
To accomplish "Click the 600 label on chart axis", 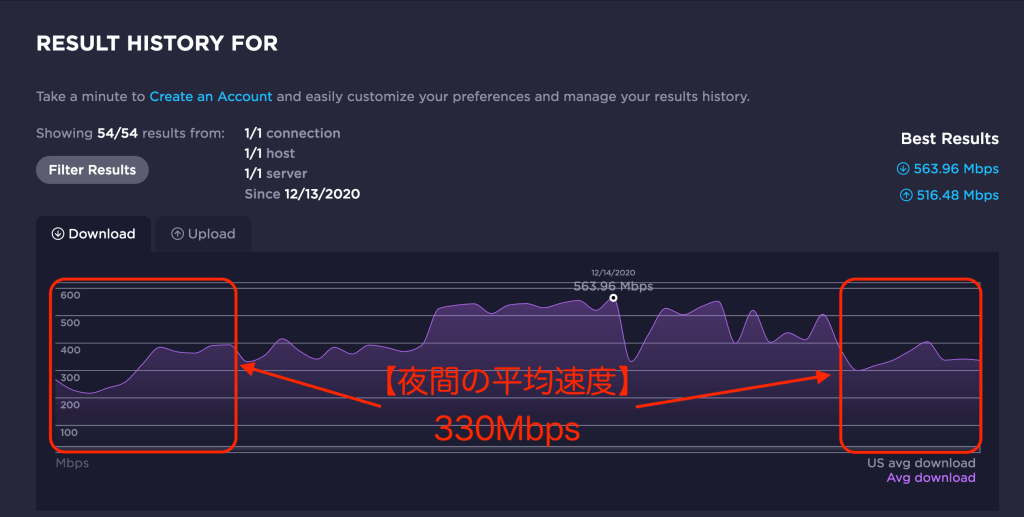I will (69, 295).
